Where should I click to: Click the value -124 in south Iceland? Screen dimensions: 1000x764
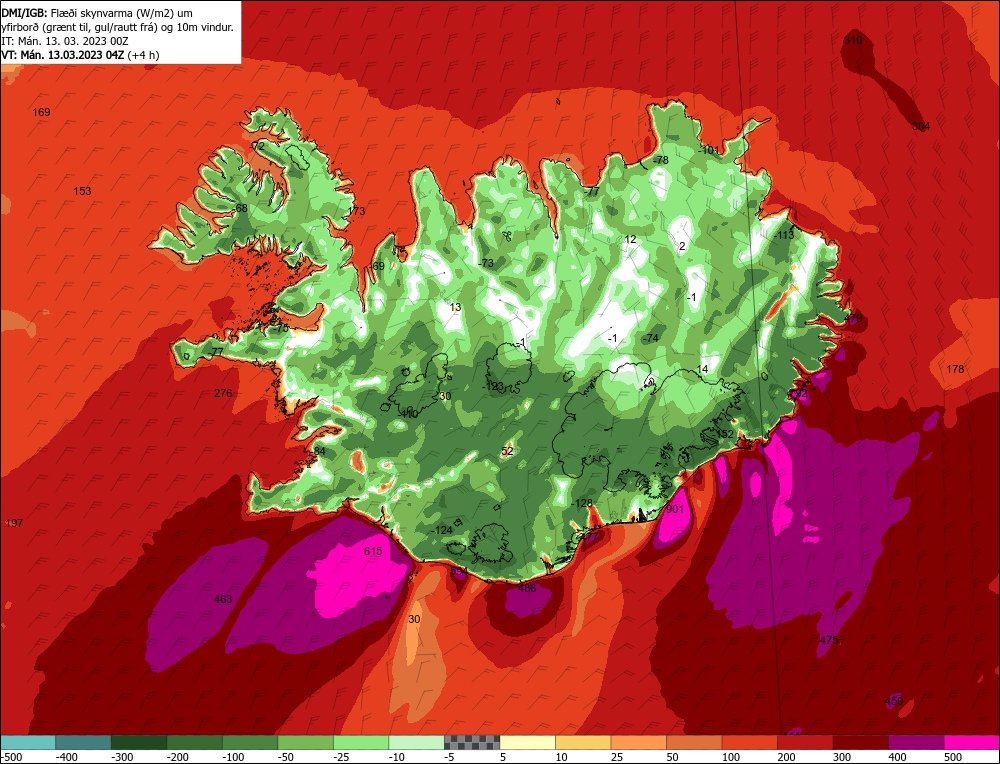(x=441, y=530)
